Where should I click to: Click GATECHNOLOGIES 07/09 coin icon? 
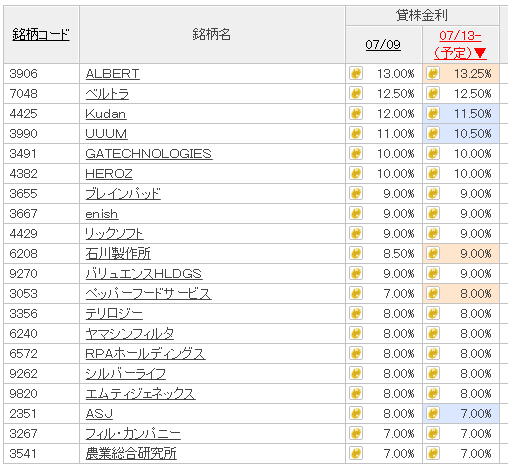pos(356,153)
